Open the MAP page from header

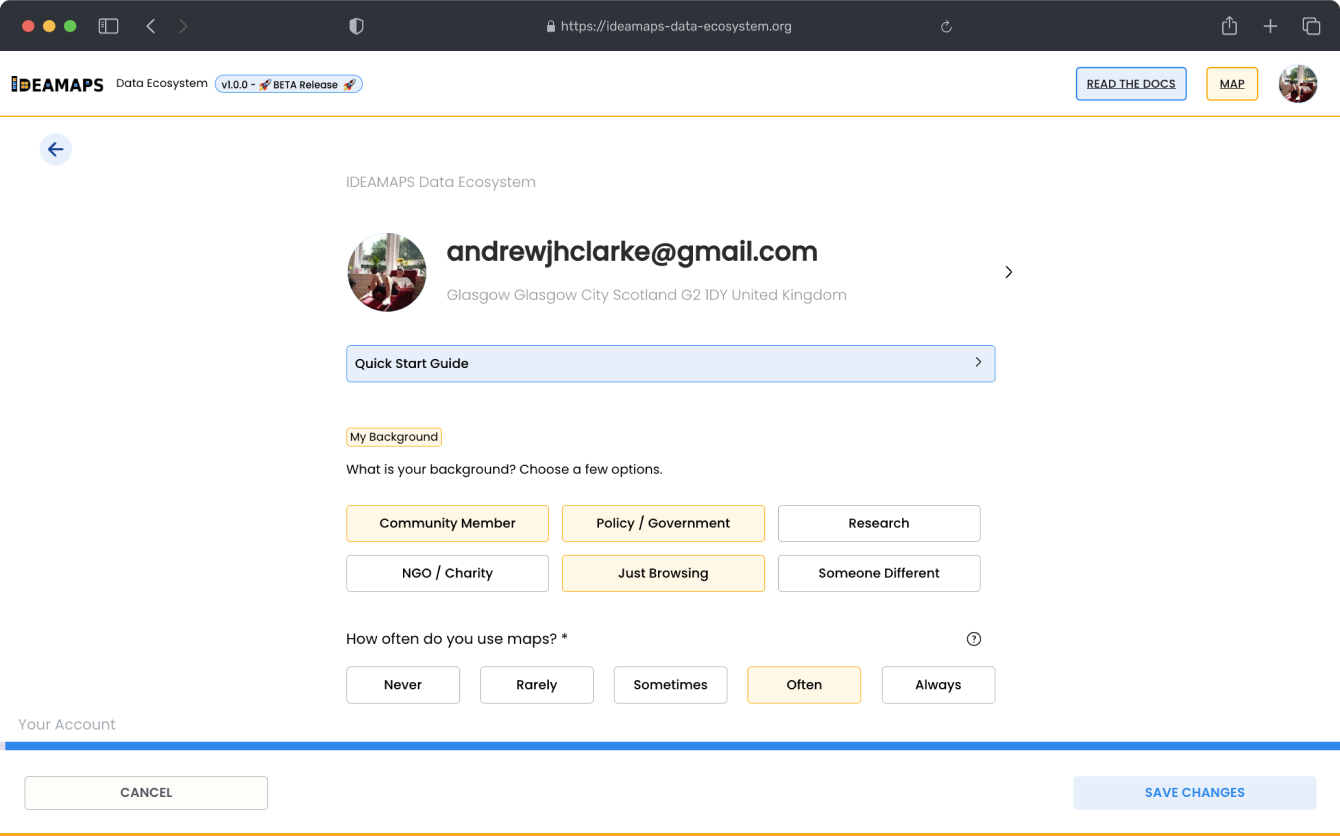coord(1231,84)
